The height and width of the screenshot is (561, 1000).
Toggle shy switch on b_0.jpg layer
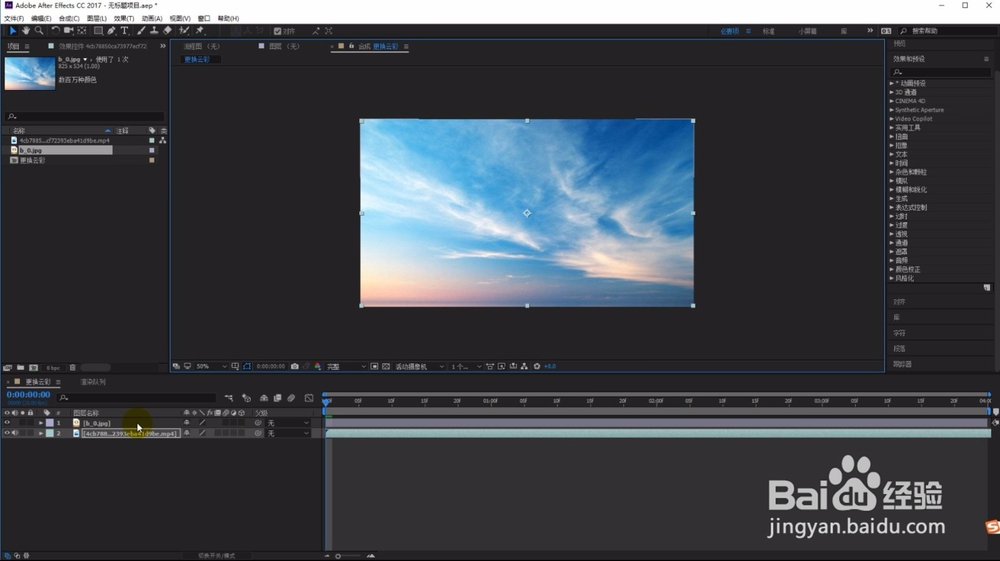pos(187,423)
